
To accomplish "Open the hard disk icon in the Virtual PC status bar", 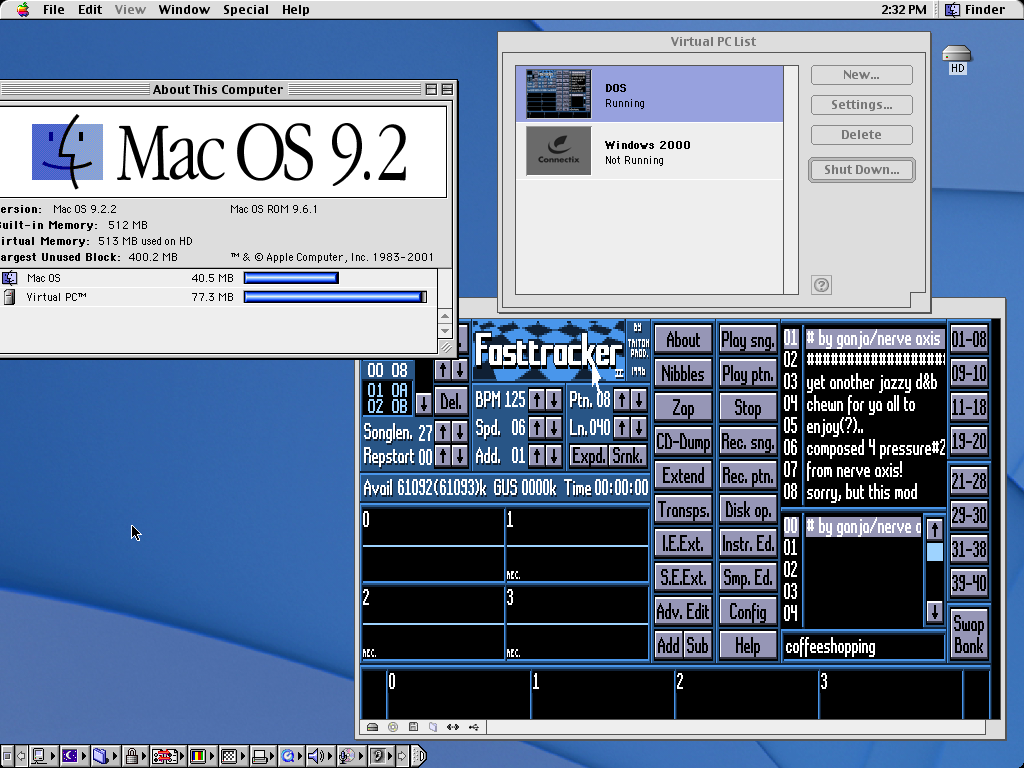I will point(372,727).
